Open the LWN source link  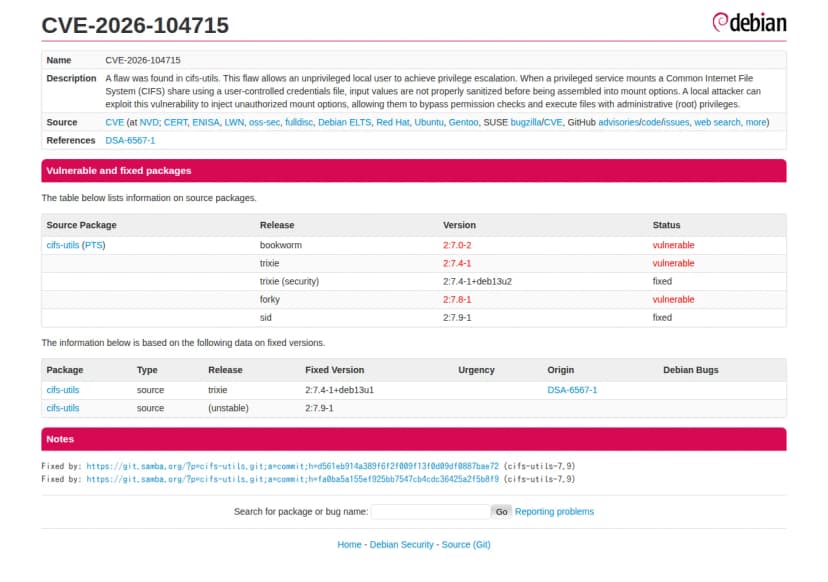coord(234,123)
